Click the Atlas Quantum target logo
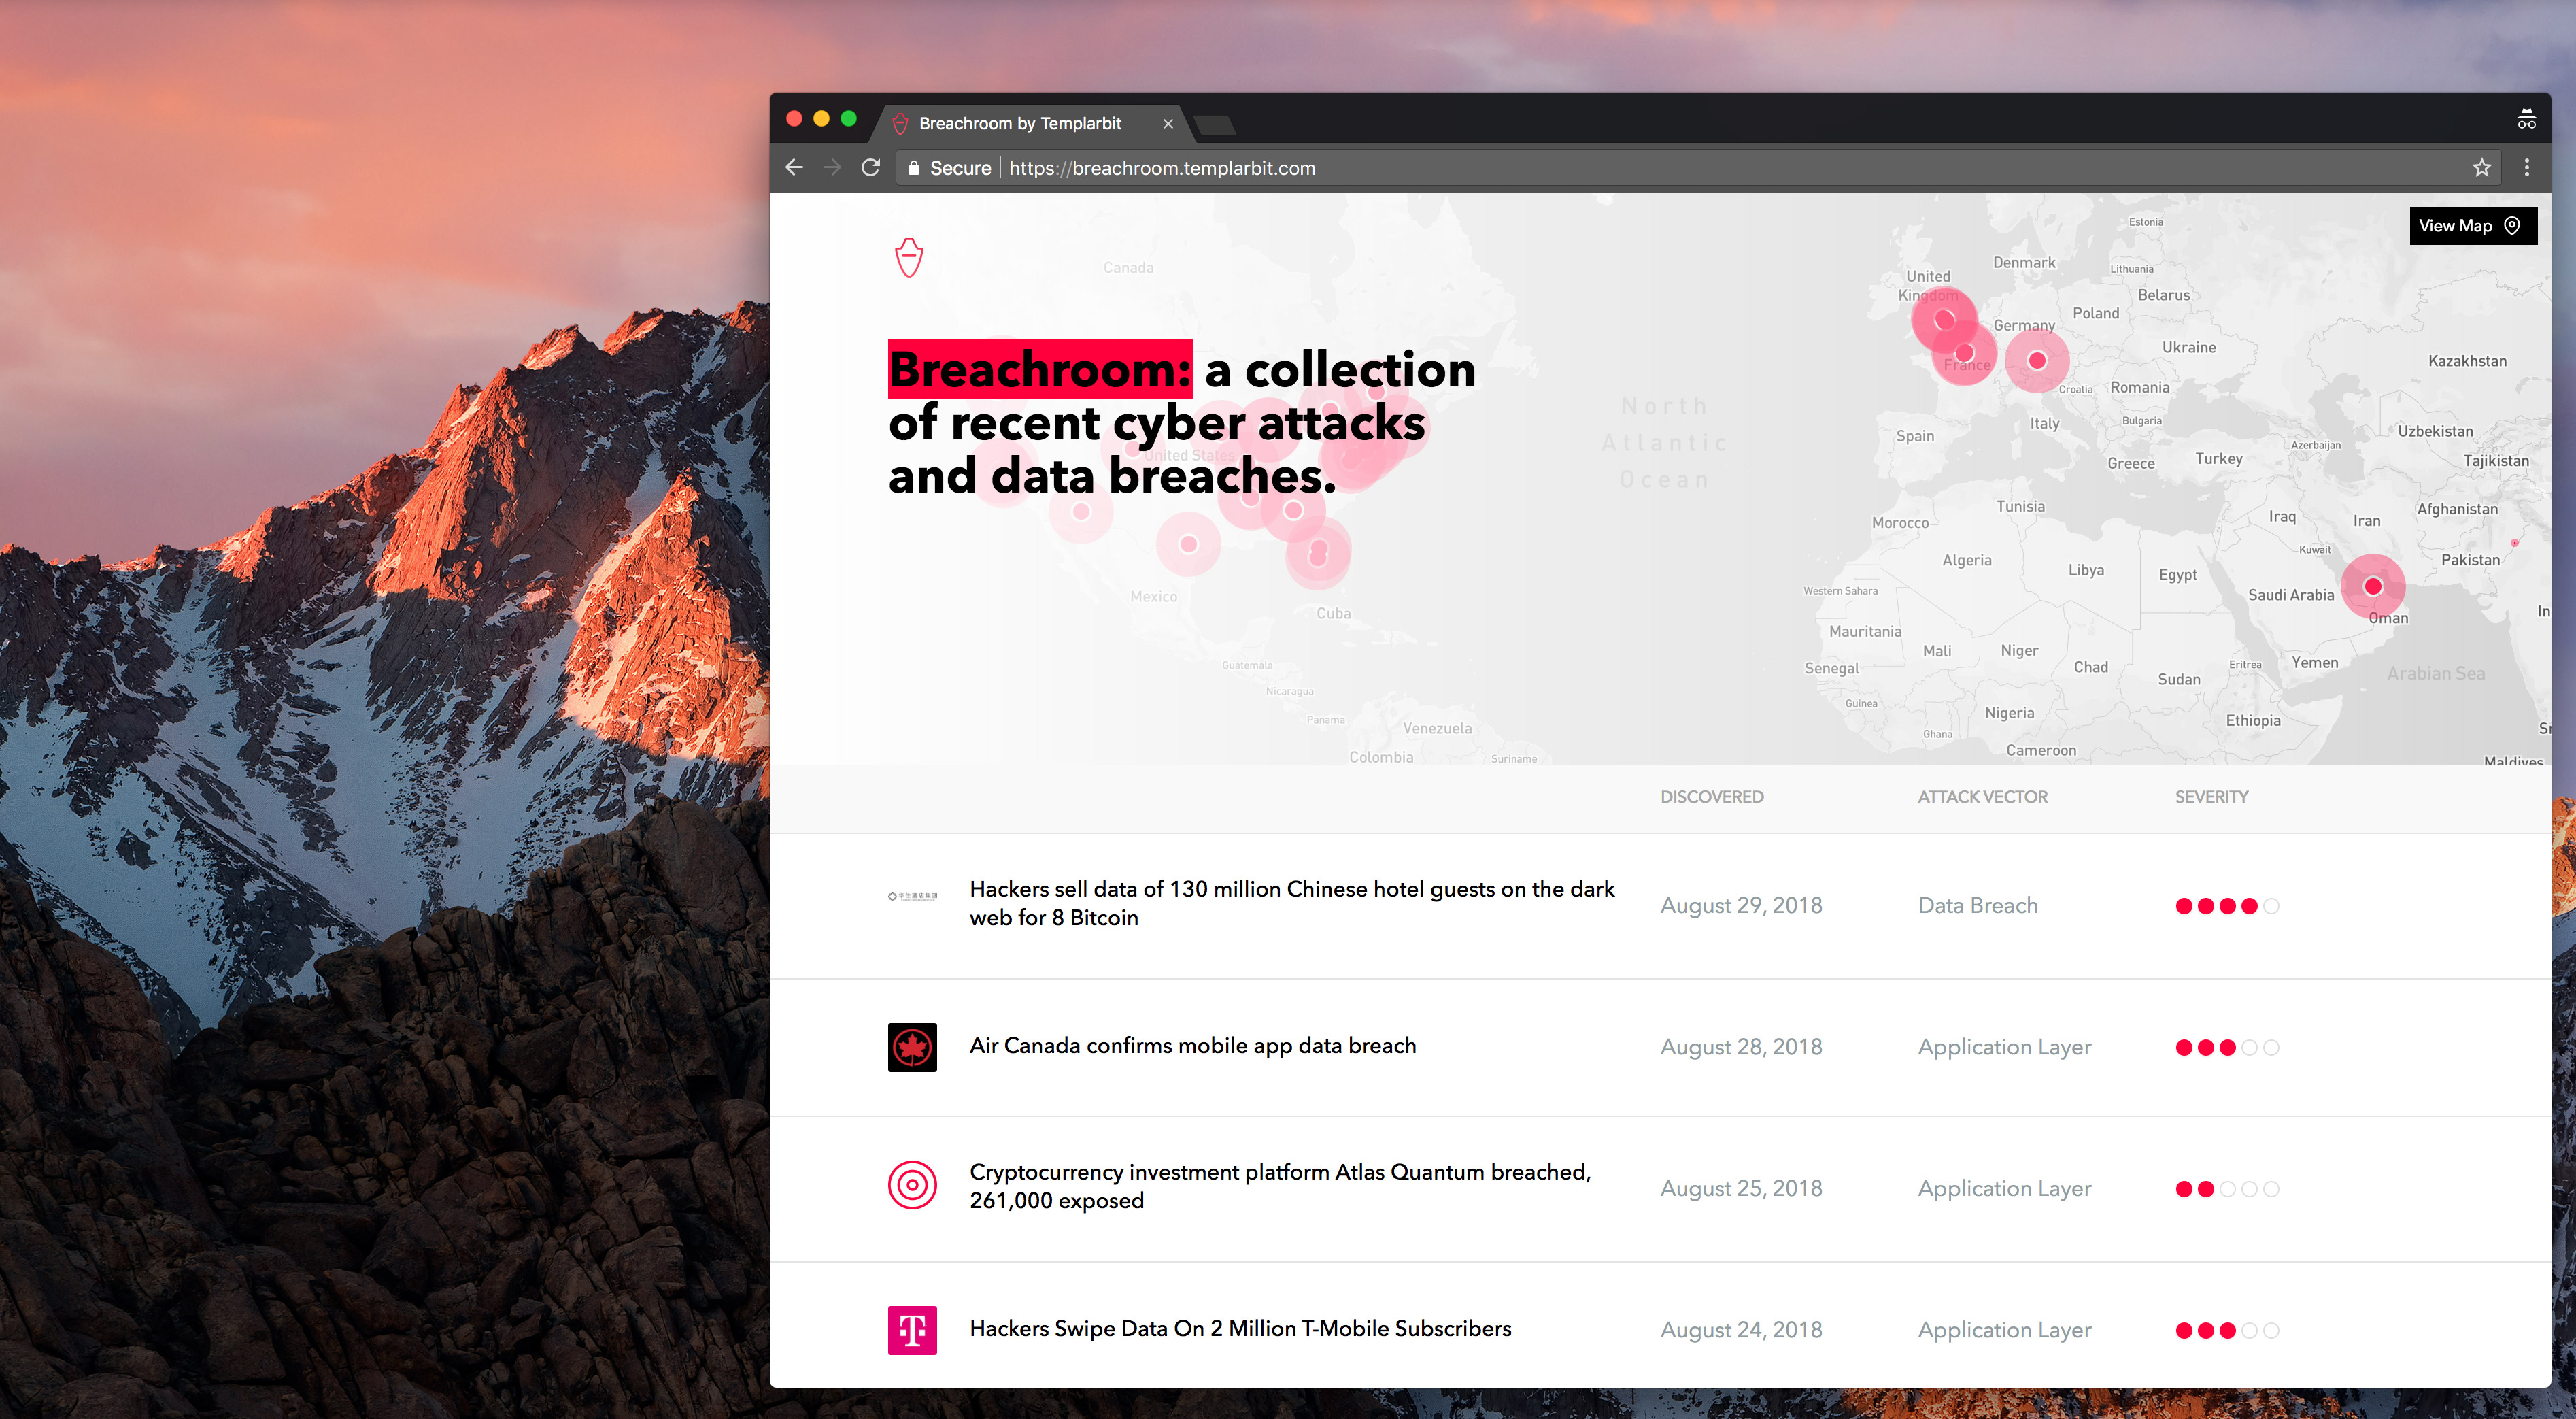This screenshot has height=1419, width=2576. pos(912,1186)
